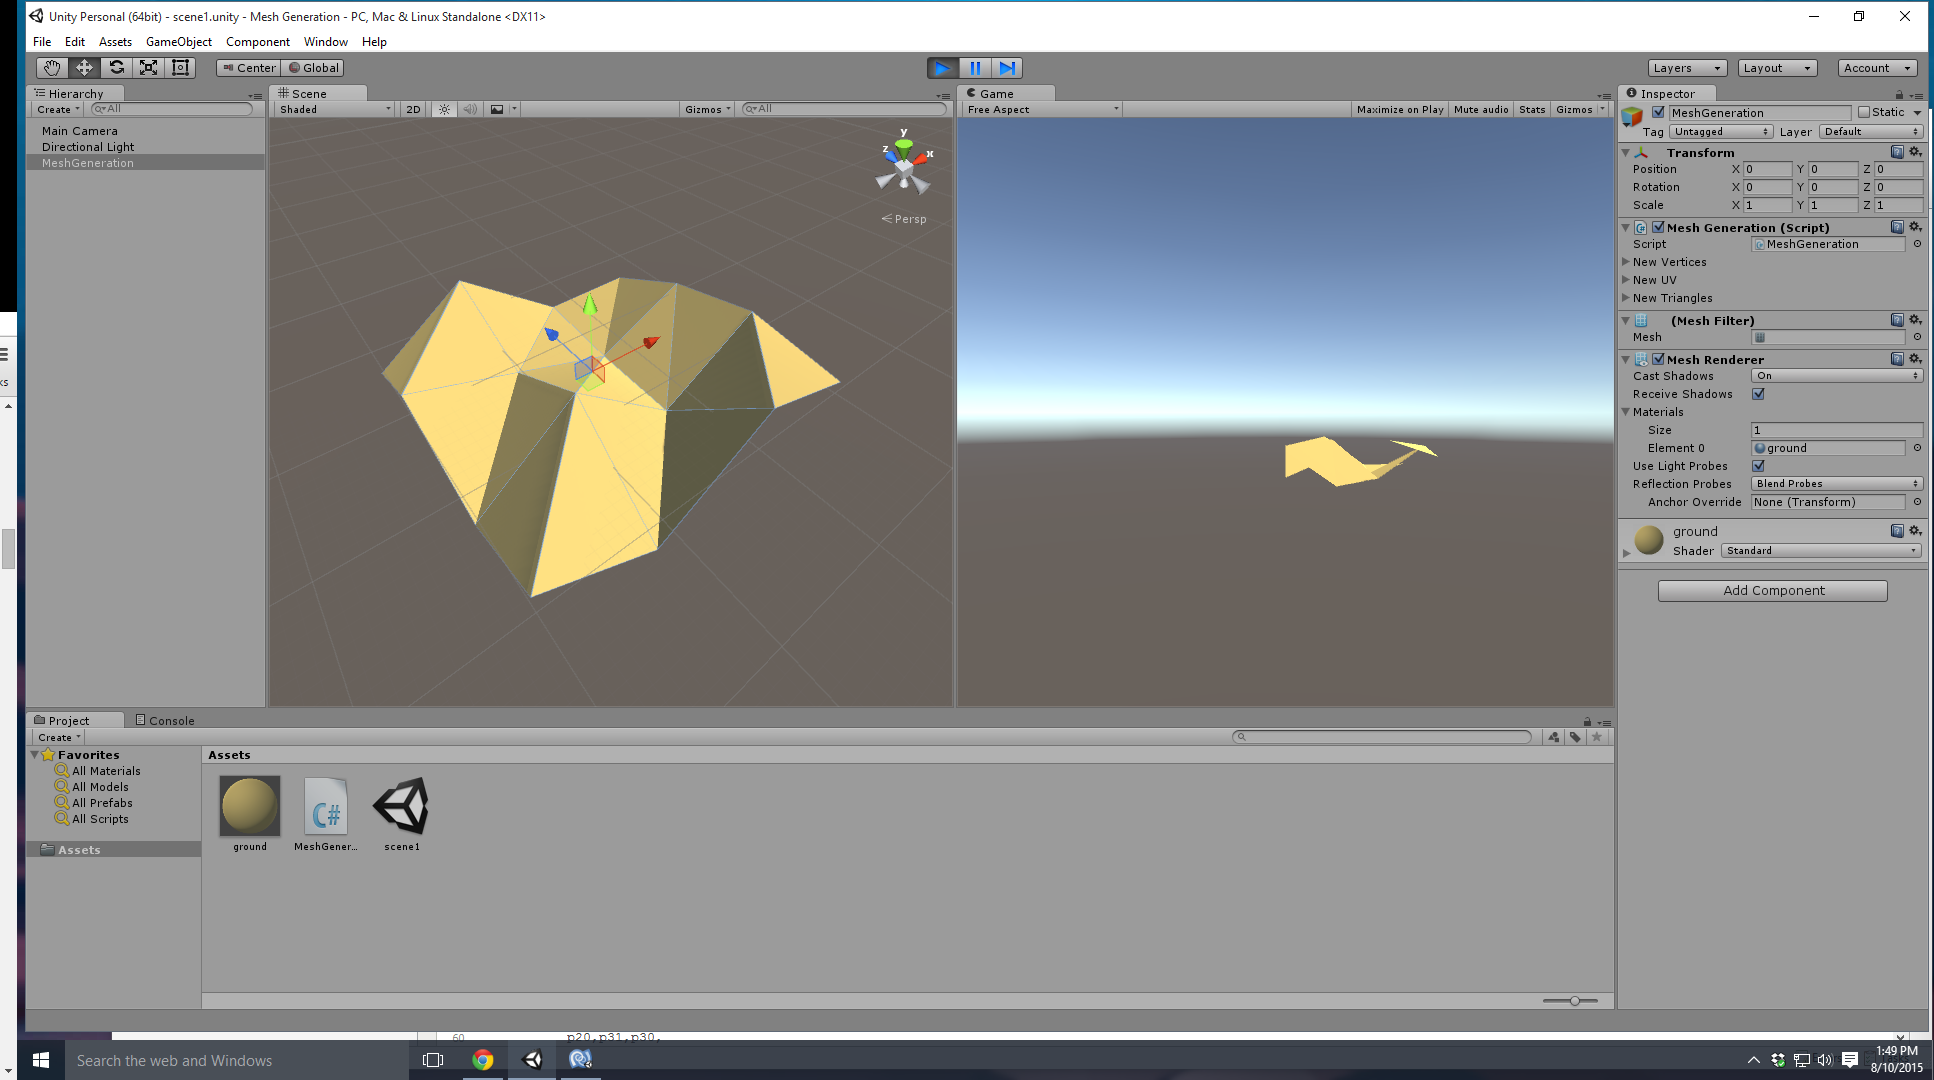Select the ground material asset
Image resolution: width=1934 pixels, height=1080 pixels.
coord(250,814)
